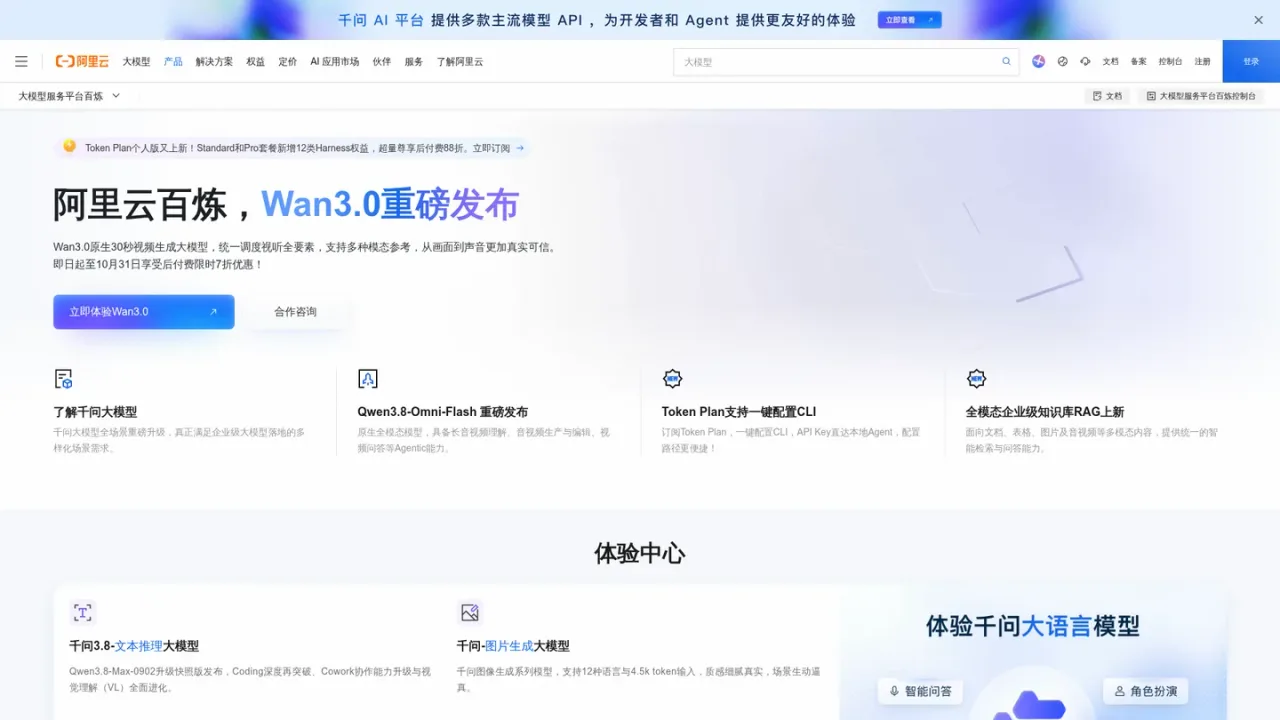Open the 定价 nav menu
Screen dimensions: 1280x720
(288, 62)
